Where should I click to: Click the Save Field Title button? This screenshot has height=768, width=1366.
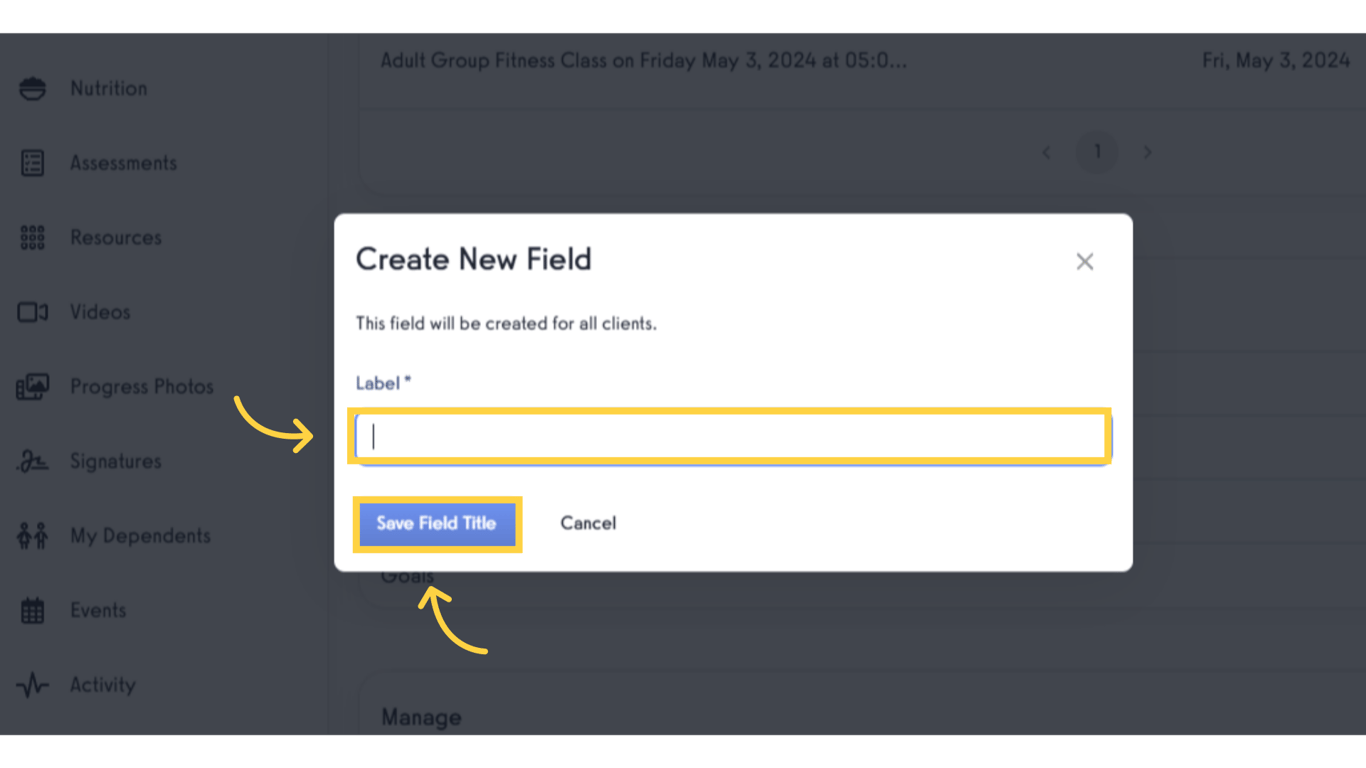tap(437, 523)
